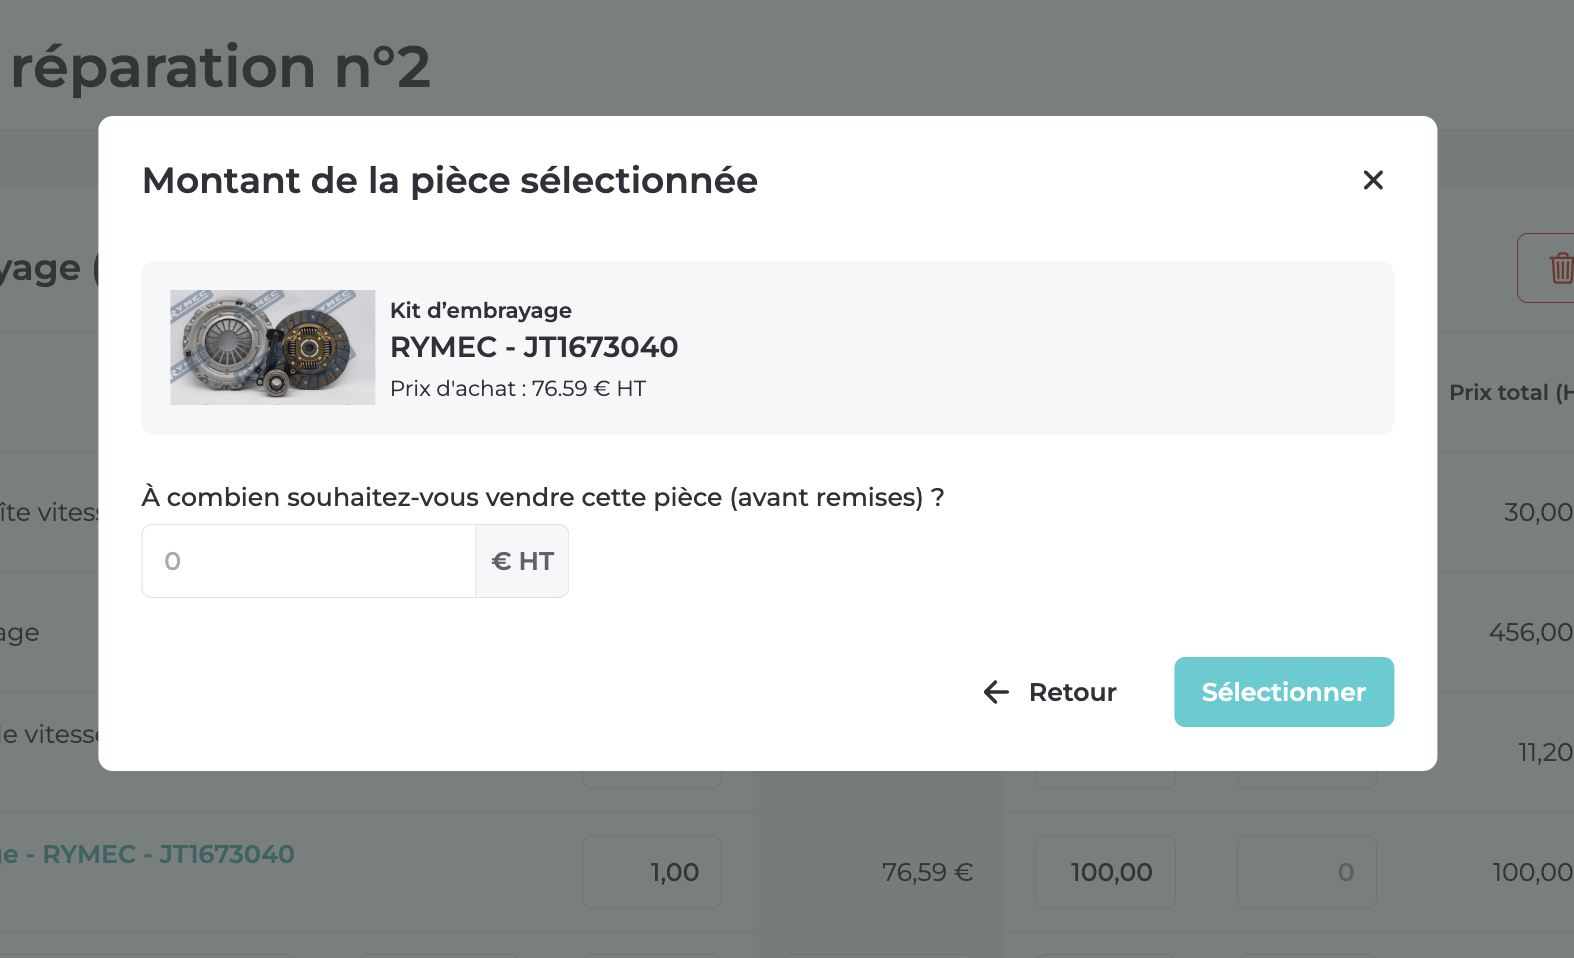Click the RYMEC - JT1673040 reference in dialog
Screen dimensions: 1574x958
(x=534, y=347)
